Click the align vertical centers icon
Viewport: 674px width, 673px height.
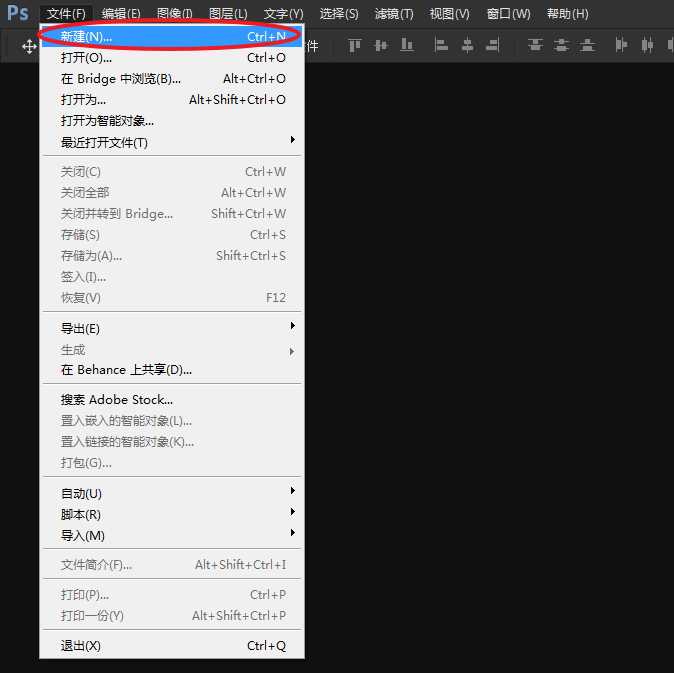[x=381, y=45]
